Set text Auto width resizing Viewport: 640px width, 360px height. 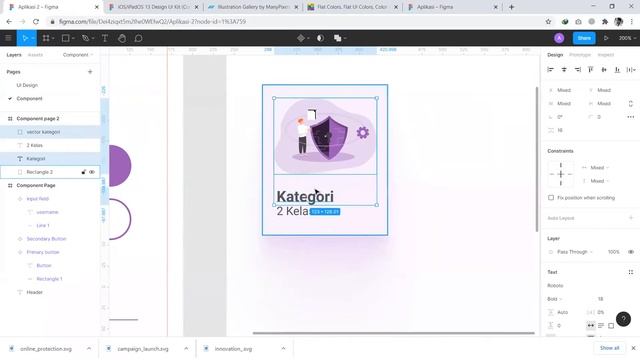click(591, 325)
